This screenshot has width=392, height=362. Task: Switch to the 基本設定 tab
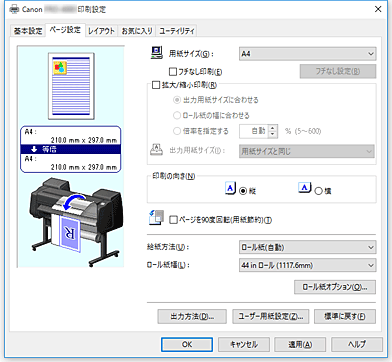28,31
